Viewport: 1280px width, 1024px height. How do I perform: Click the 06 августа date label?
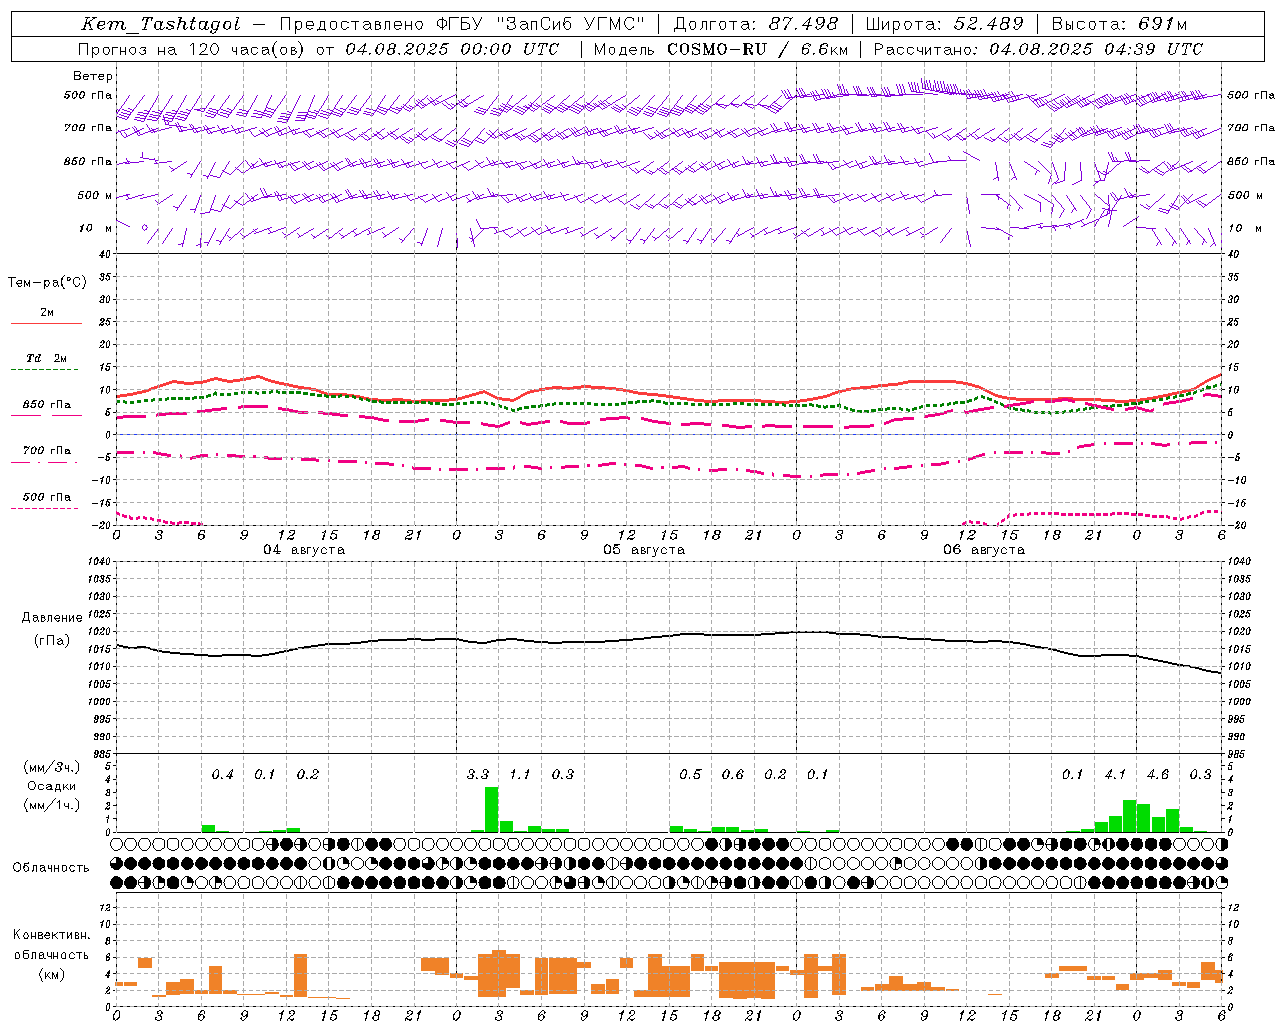pyautogui.click(x=984, y=550)
